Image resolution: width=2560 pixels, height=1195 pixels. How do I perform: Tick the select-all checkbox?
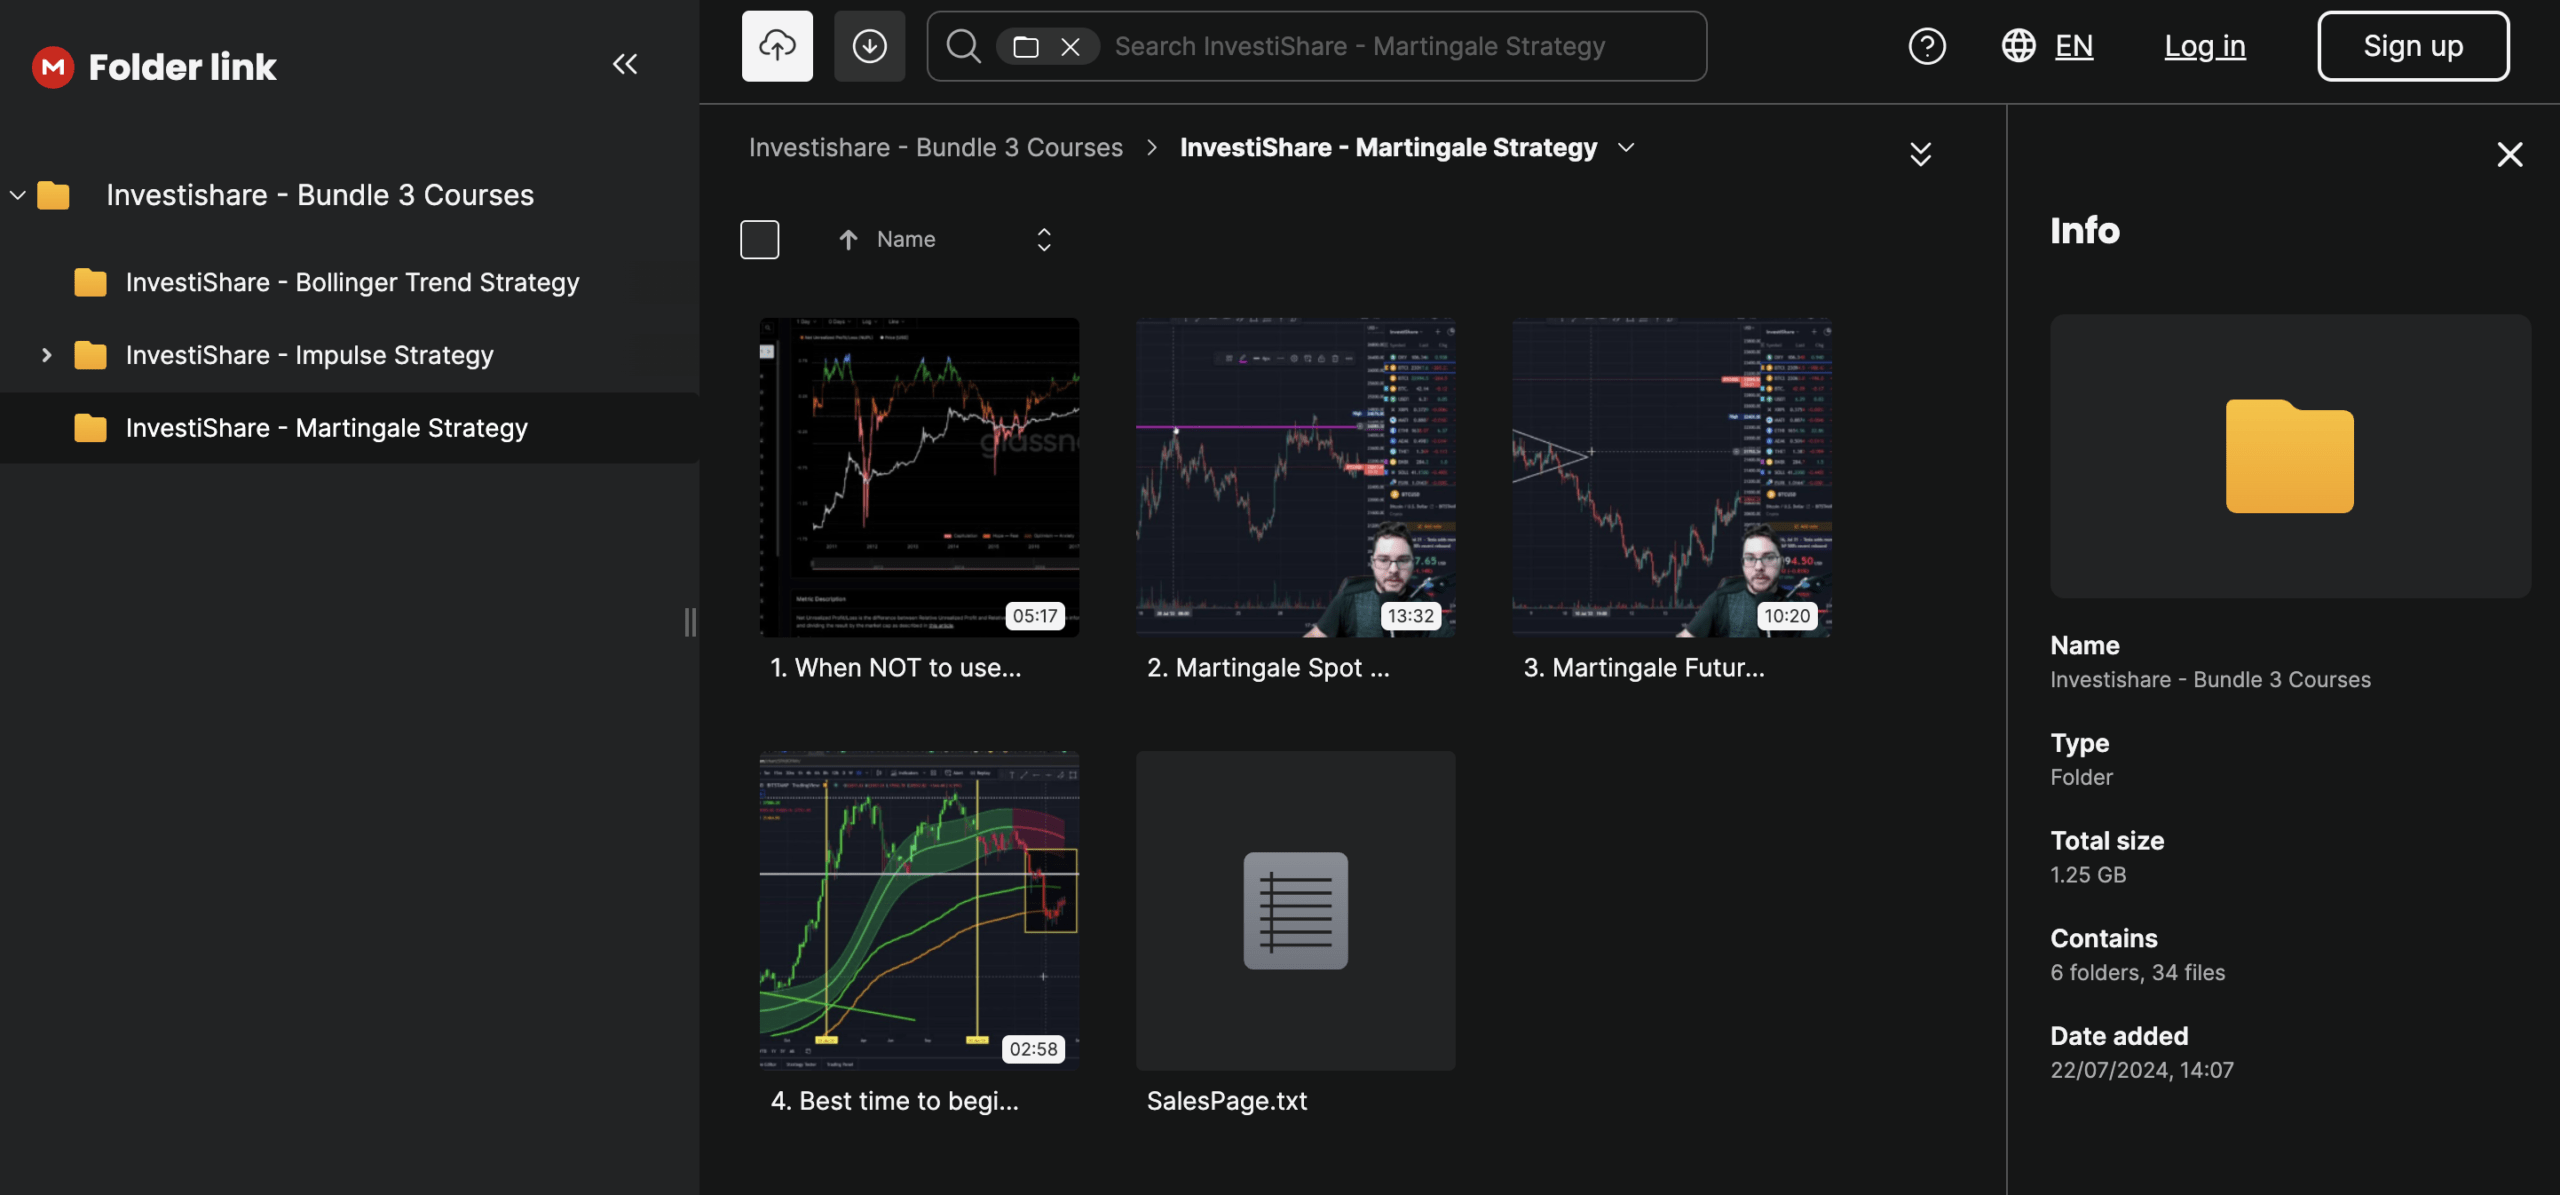(759, 240)
